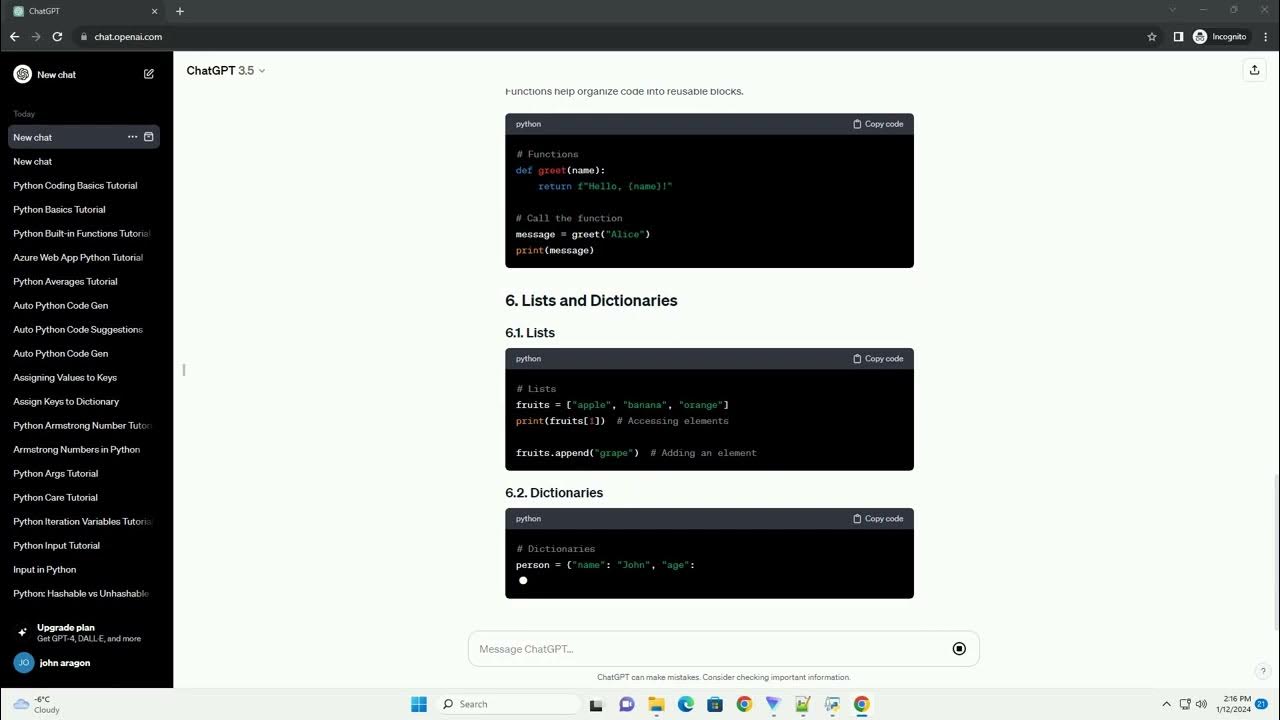This screenshot has width=1280, height=720.
Task: Open the Python Input Tutorial chat
Action: pyautogui.click(x=84, y=545)
